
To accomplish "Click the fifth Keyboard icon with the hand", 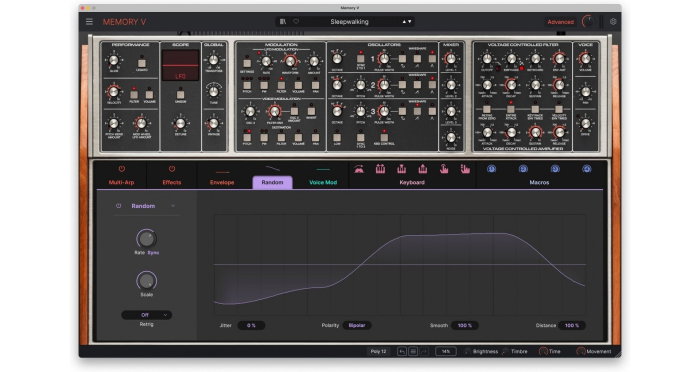I will click(x=444, y=169).
